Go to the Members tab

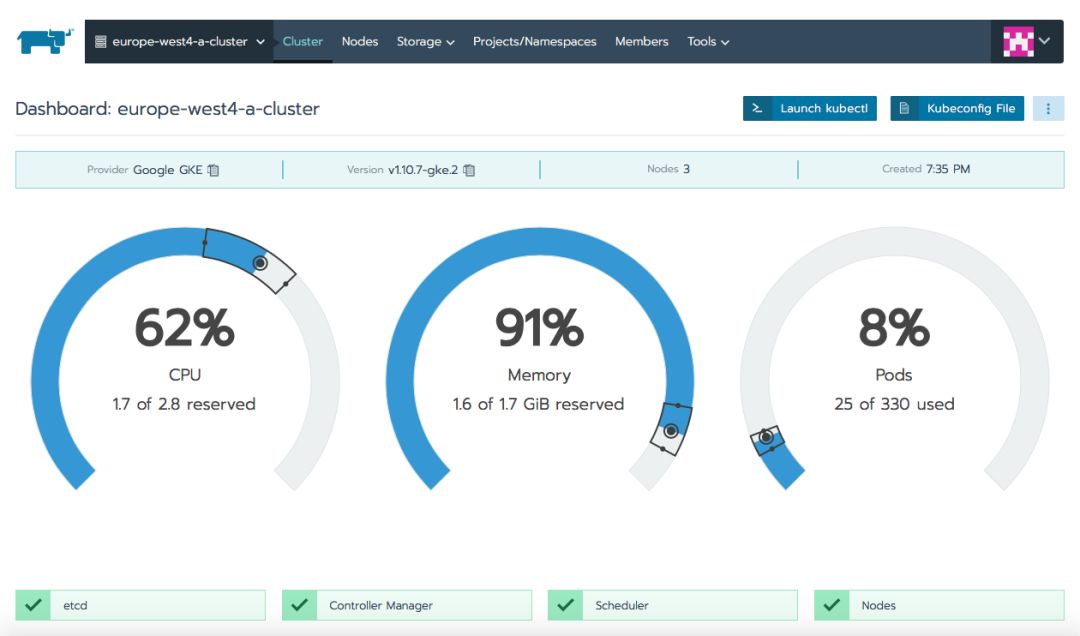pos(641,41)
